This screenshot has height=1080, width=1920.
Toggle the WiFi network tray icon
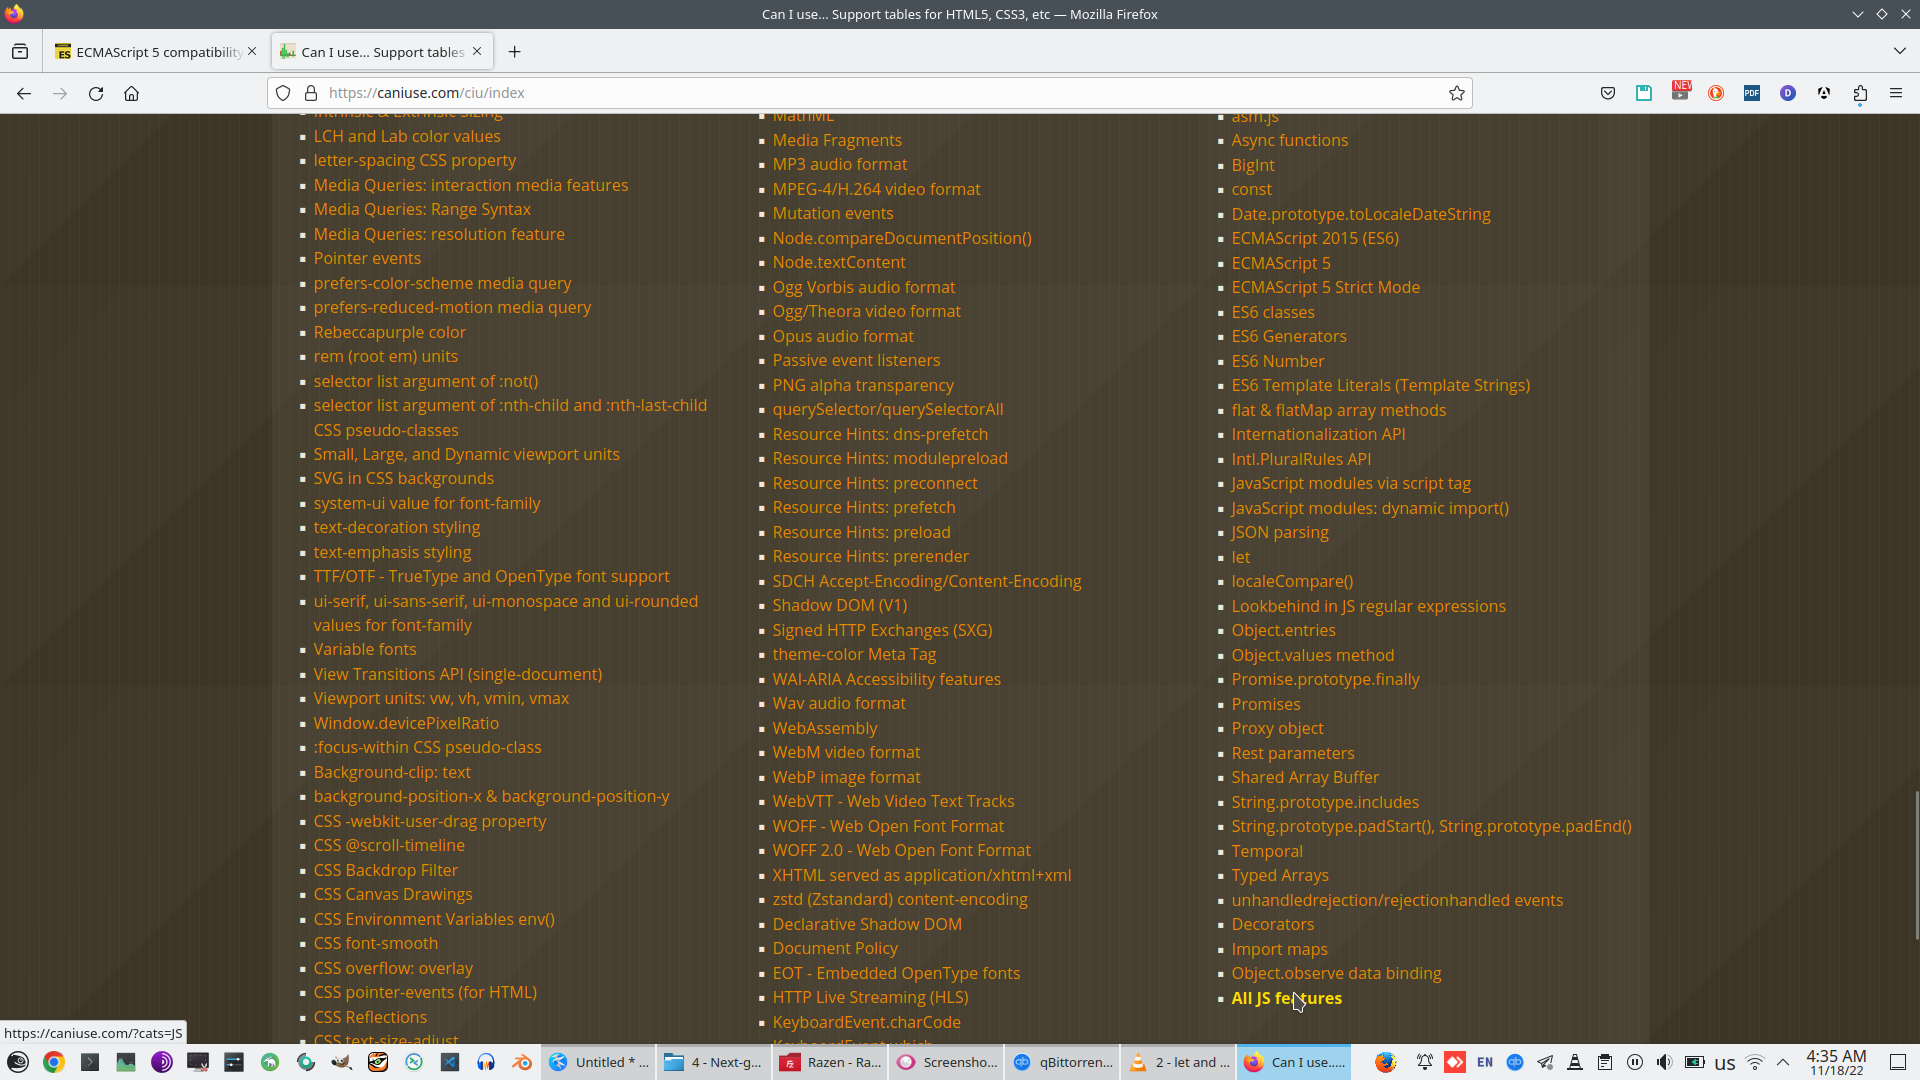point(1755,1062)
